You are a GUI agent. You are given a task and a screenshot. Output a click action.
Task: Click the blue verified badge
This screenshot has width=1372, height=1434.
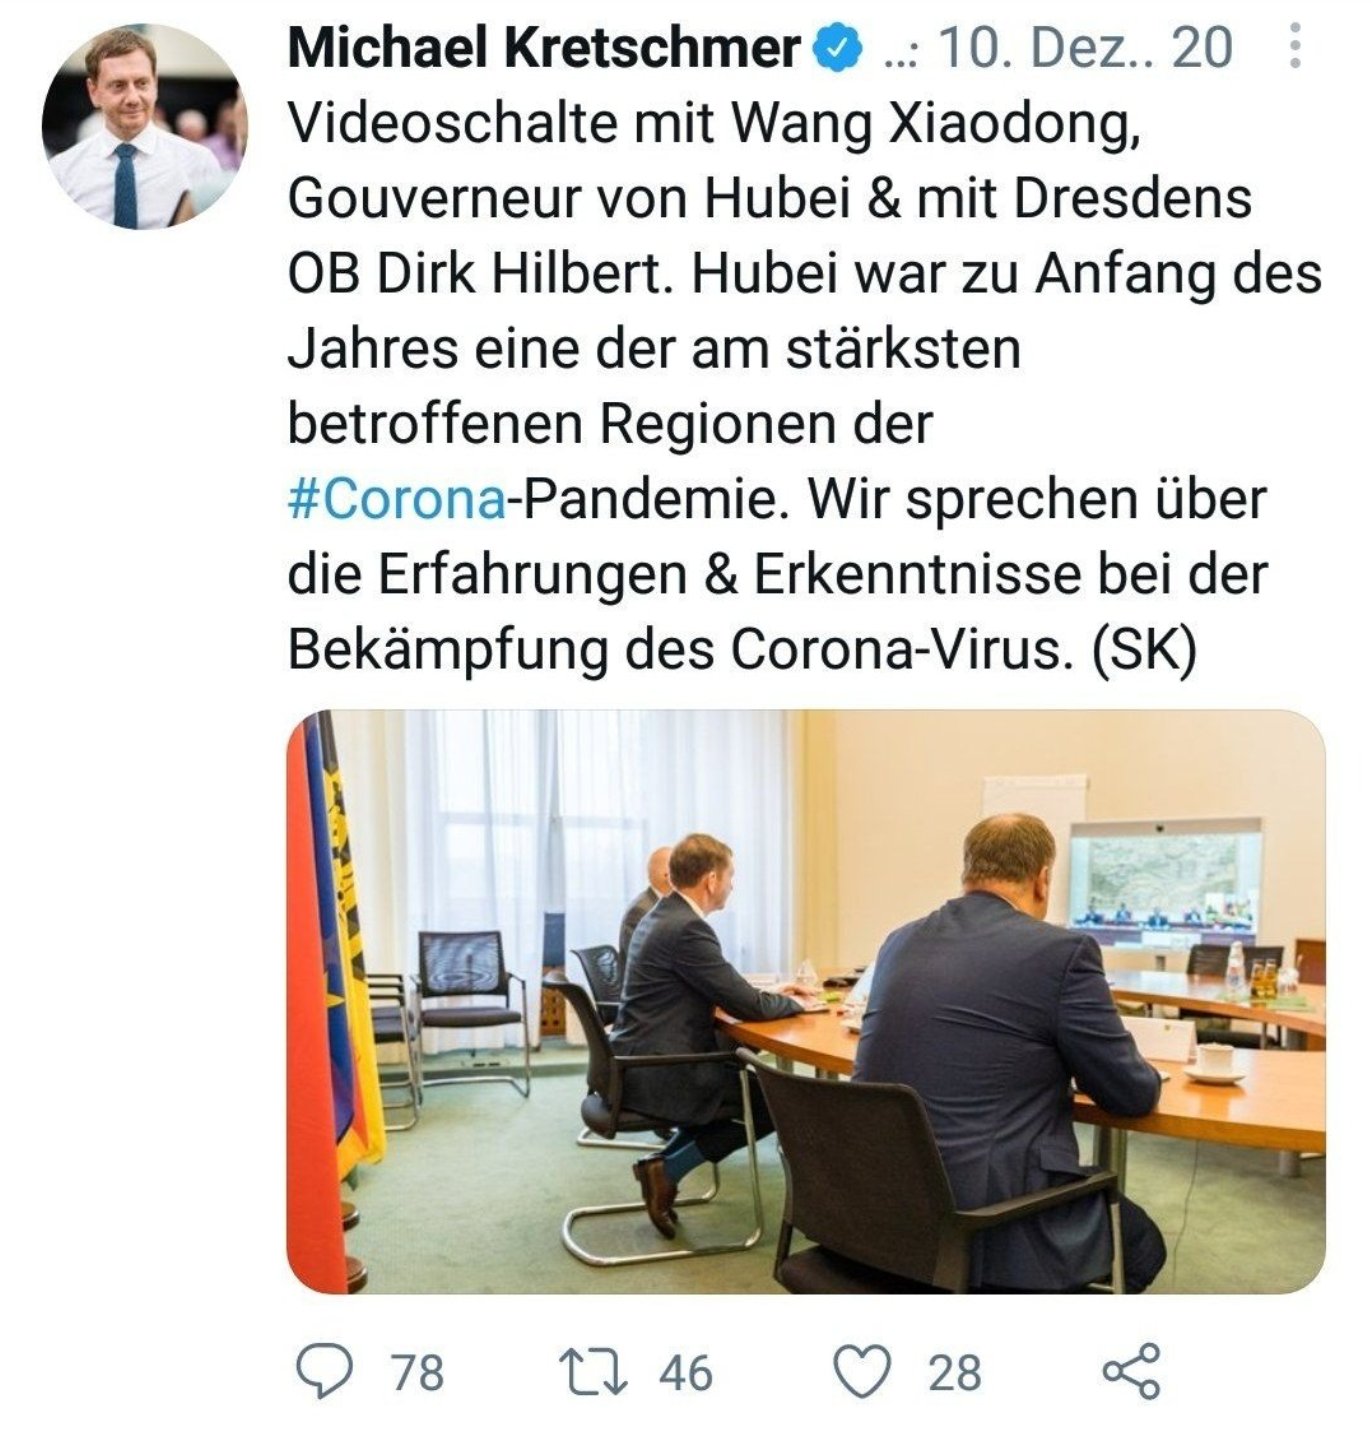click(840, 49)
